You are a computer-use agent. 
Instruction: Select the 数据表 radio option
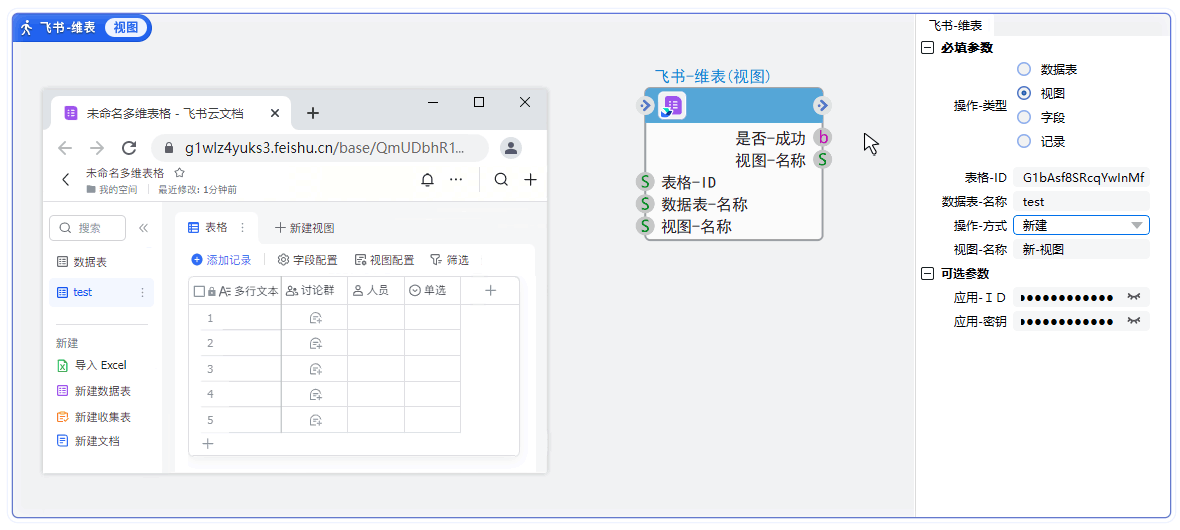pyautogui.click(x=1023, y=69)
